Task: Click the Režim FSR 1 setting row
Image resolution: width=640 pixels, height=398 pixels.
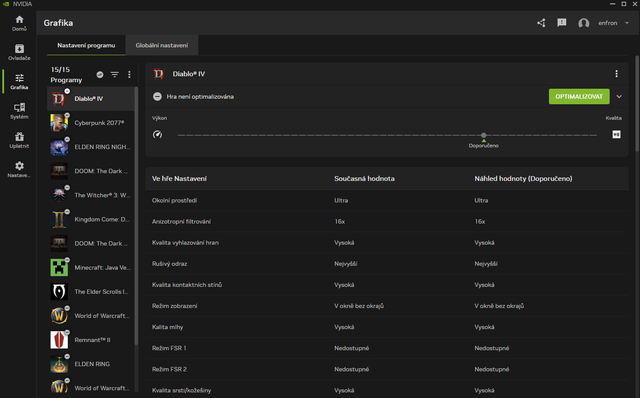Action: point(387,348)
